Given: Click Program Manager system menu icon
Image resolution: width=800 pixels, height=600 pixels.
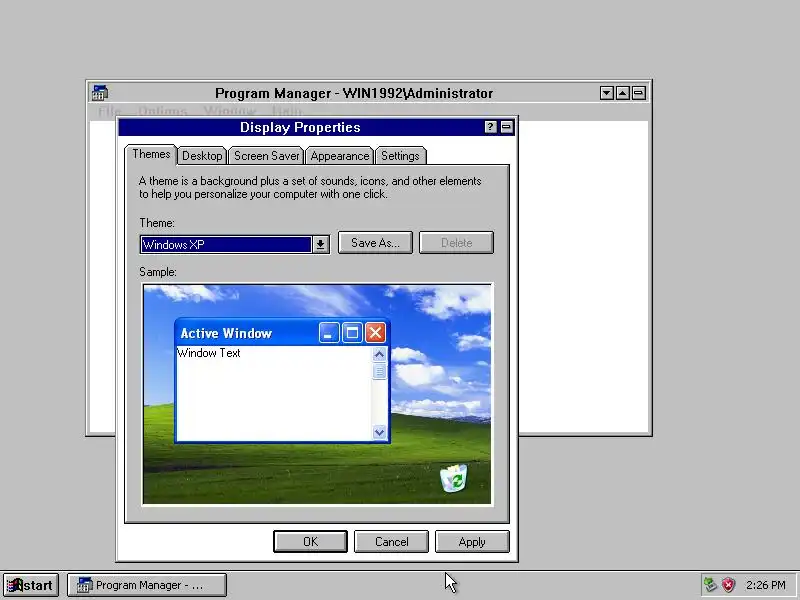Looking at the screenshot, I should click(99, 93).
